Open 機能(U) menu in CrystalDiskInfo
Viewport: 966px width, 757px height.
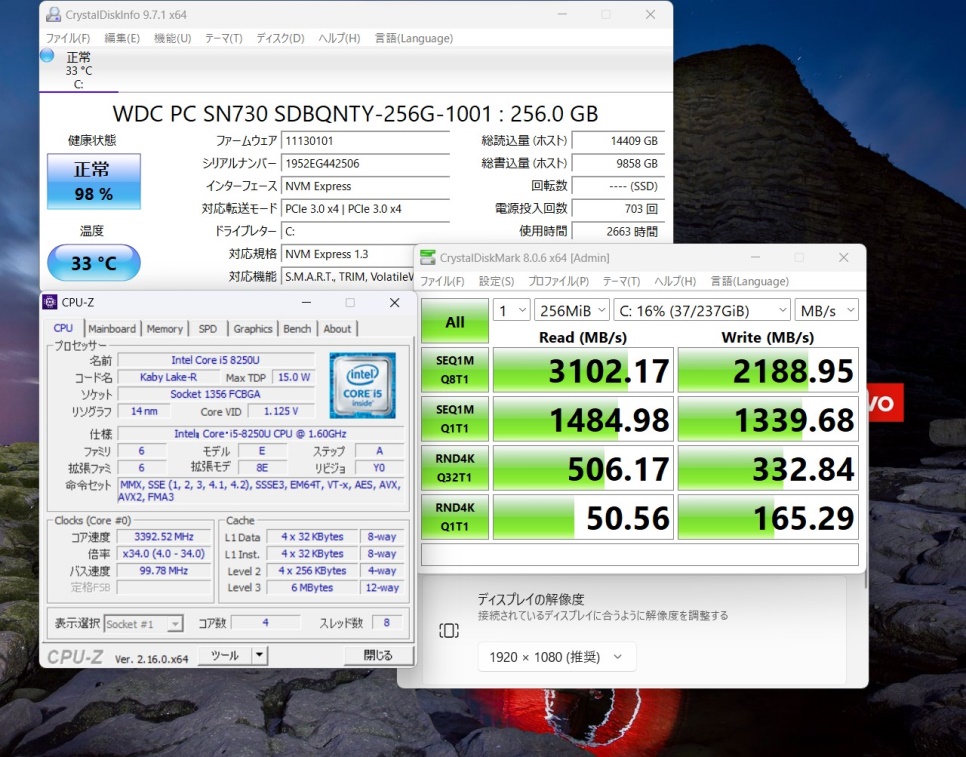pyautogui.click(x=172, y=38)
